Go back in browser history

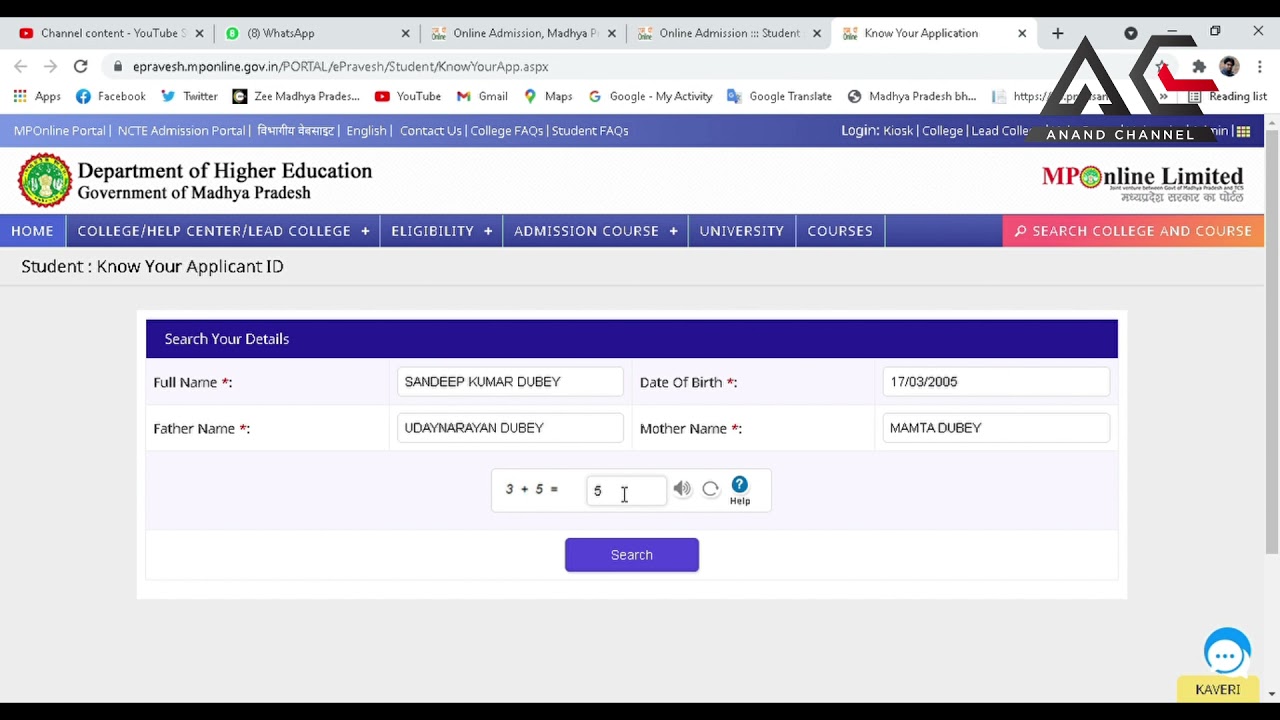(21, 66)
